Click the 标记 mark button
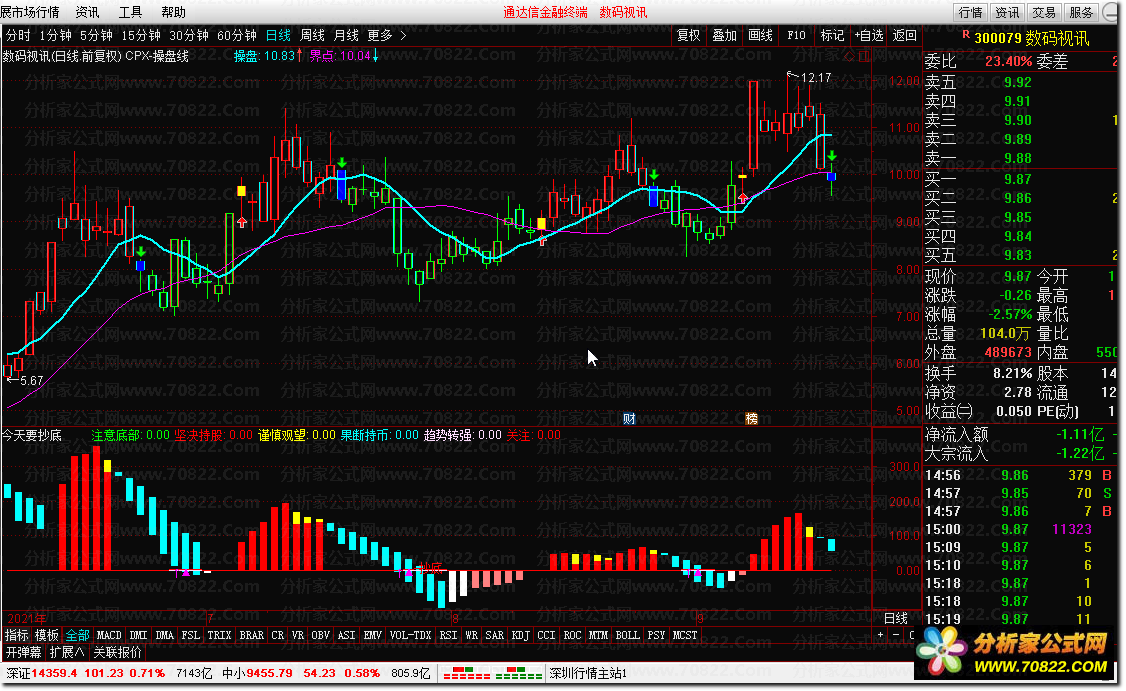The height and width of the screenshot is (691, 1126). pyautogui.click(x=832, y=35)
